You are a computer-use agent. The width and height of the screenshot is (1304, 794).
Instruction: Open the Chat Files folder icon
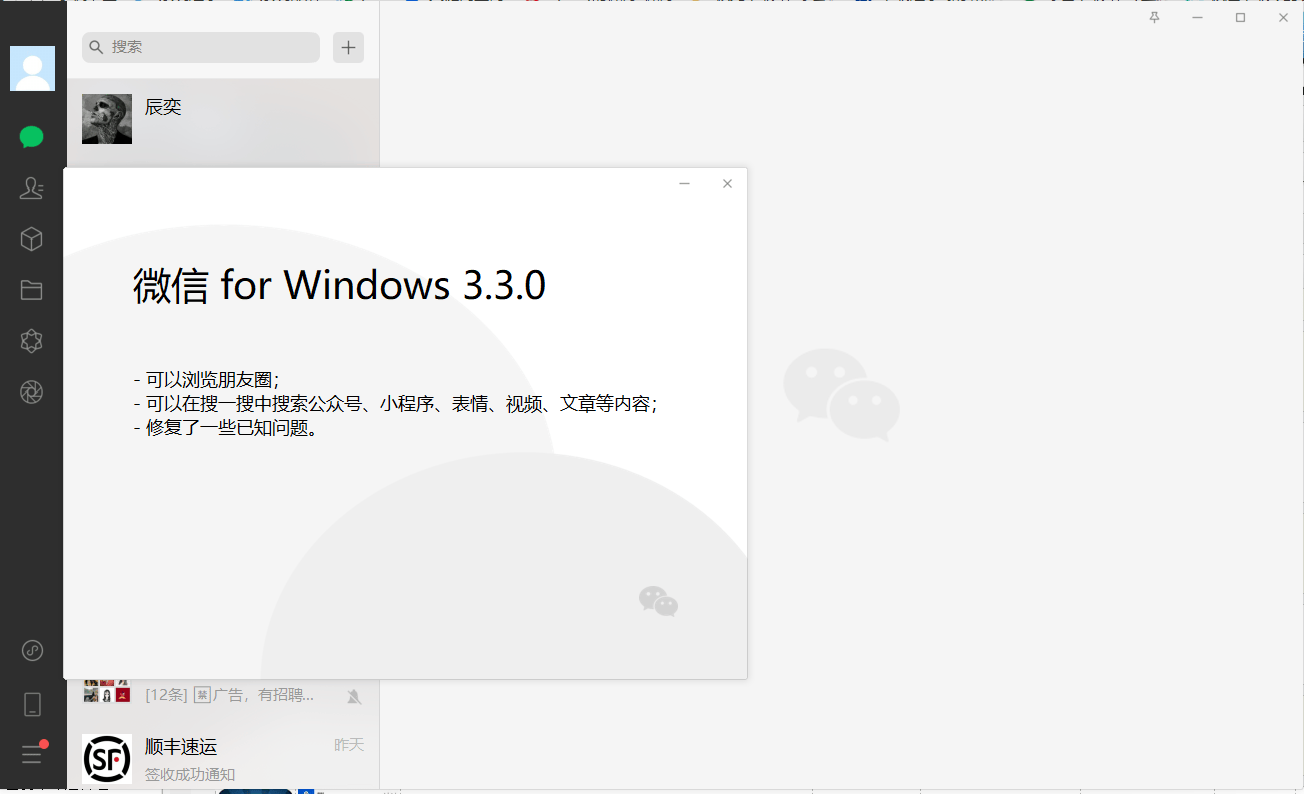31,290
